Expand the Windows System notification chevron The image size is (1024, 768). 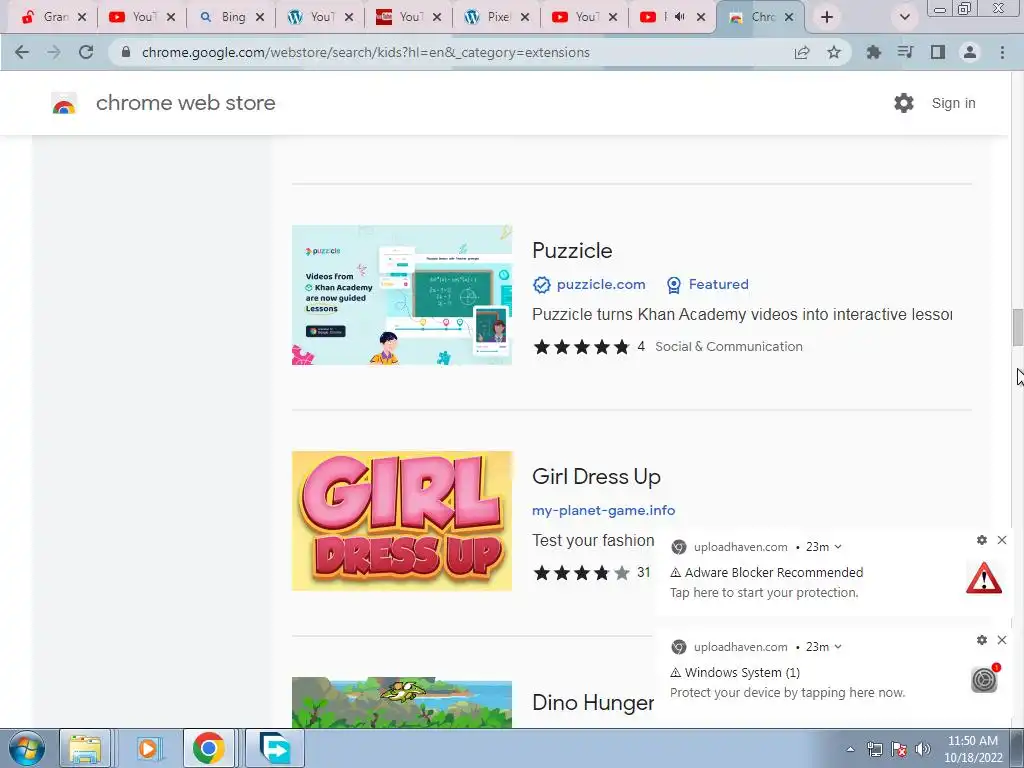click(838, 647)
